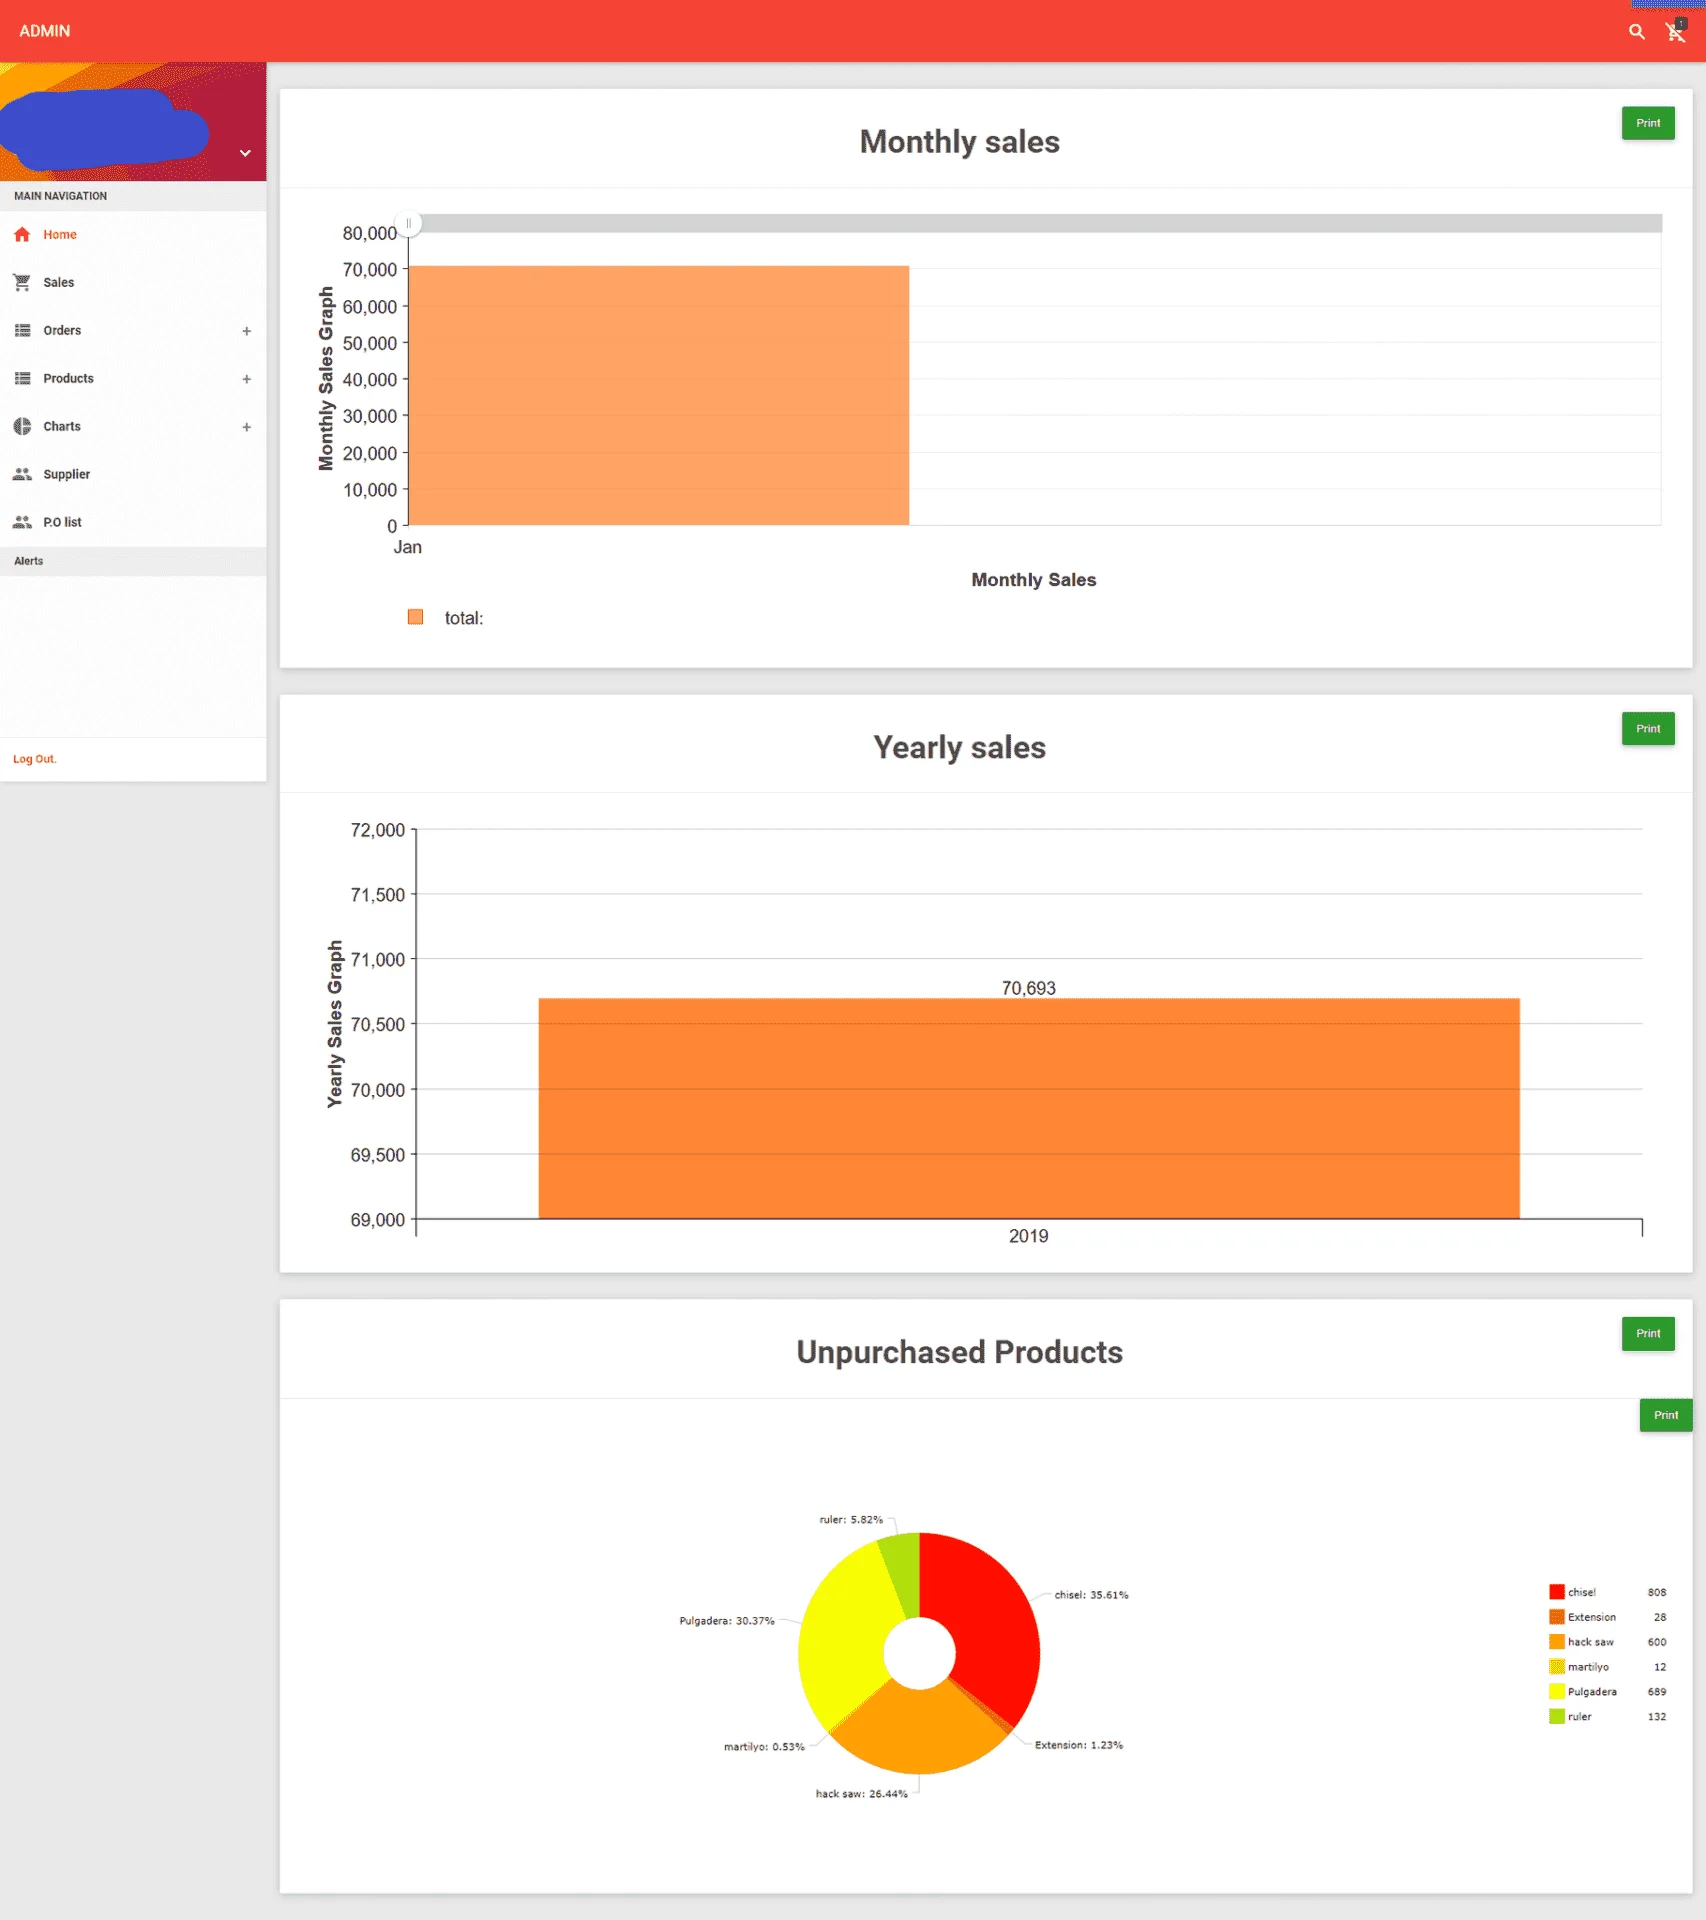
Task: Open the Sales menu item
Action: pos(133,282)
